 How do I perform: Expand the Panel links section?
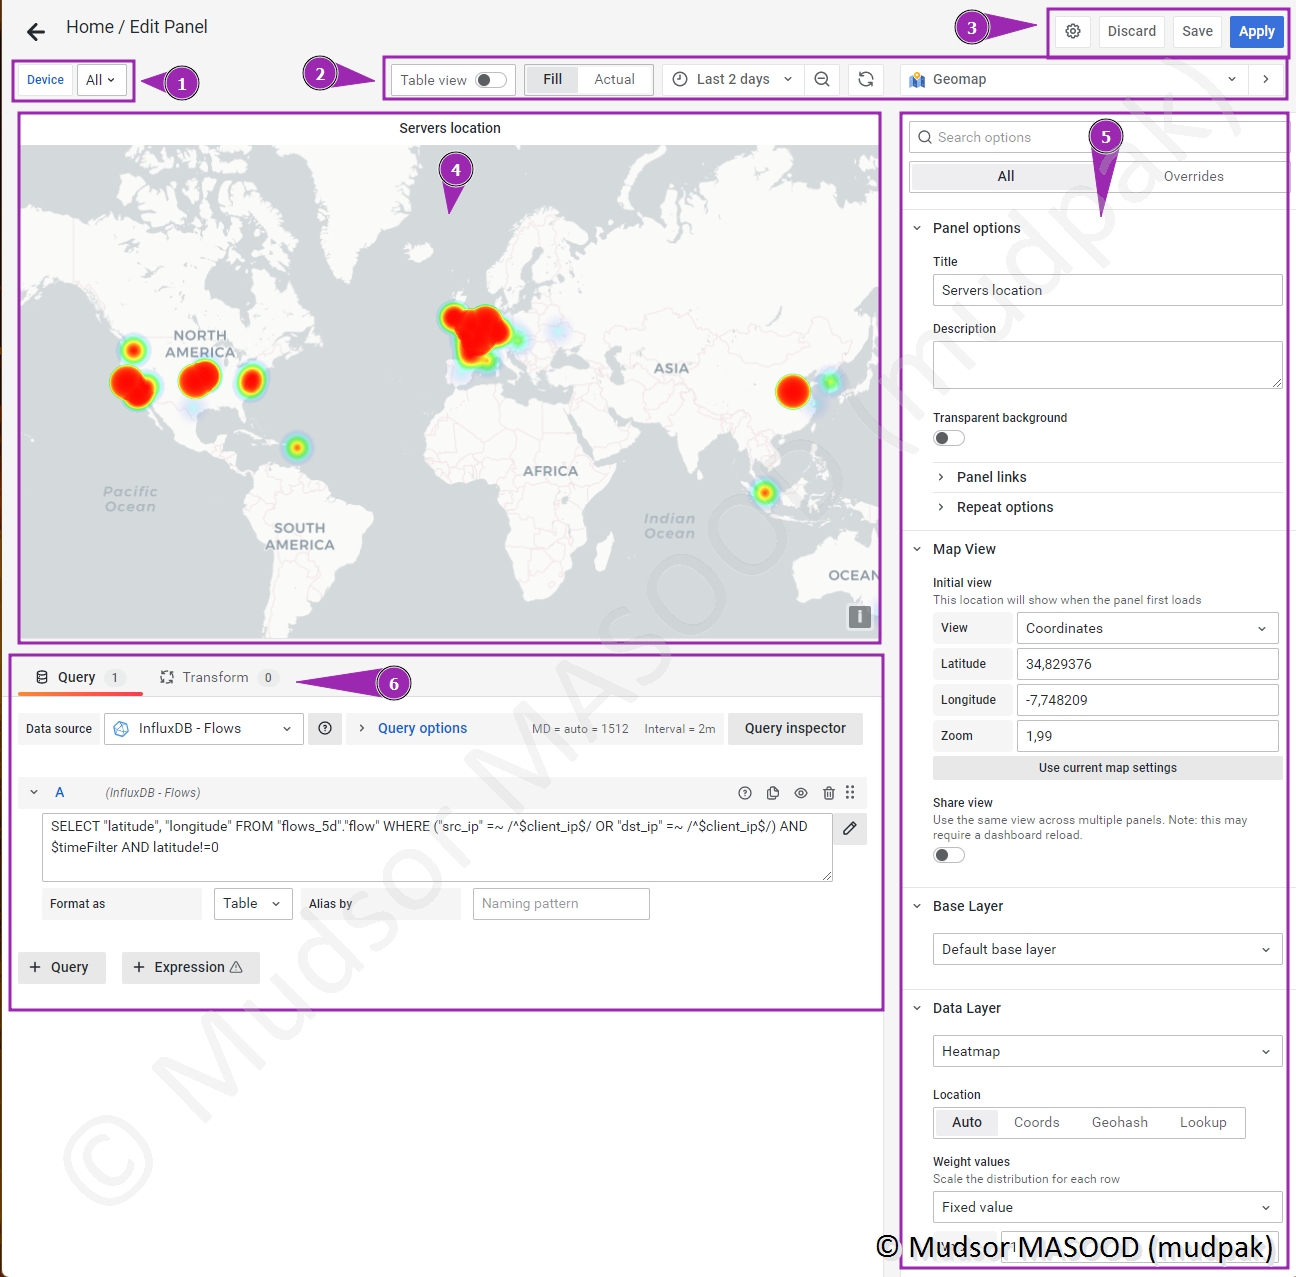[x=991, y=477]
